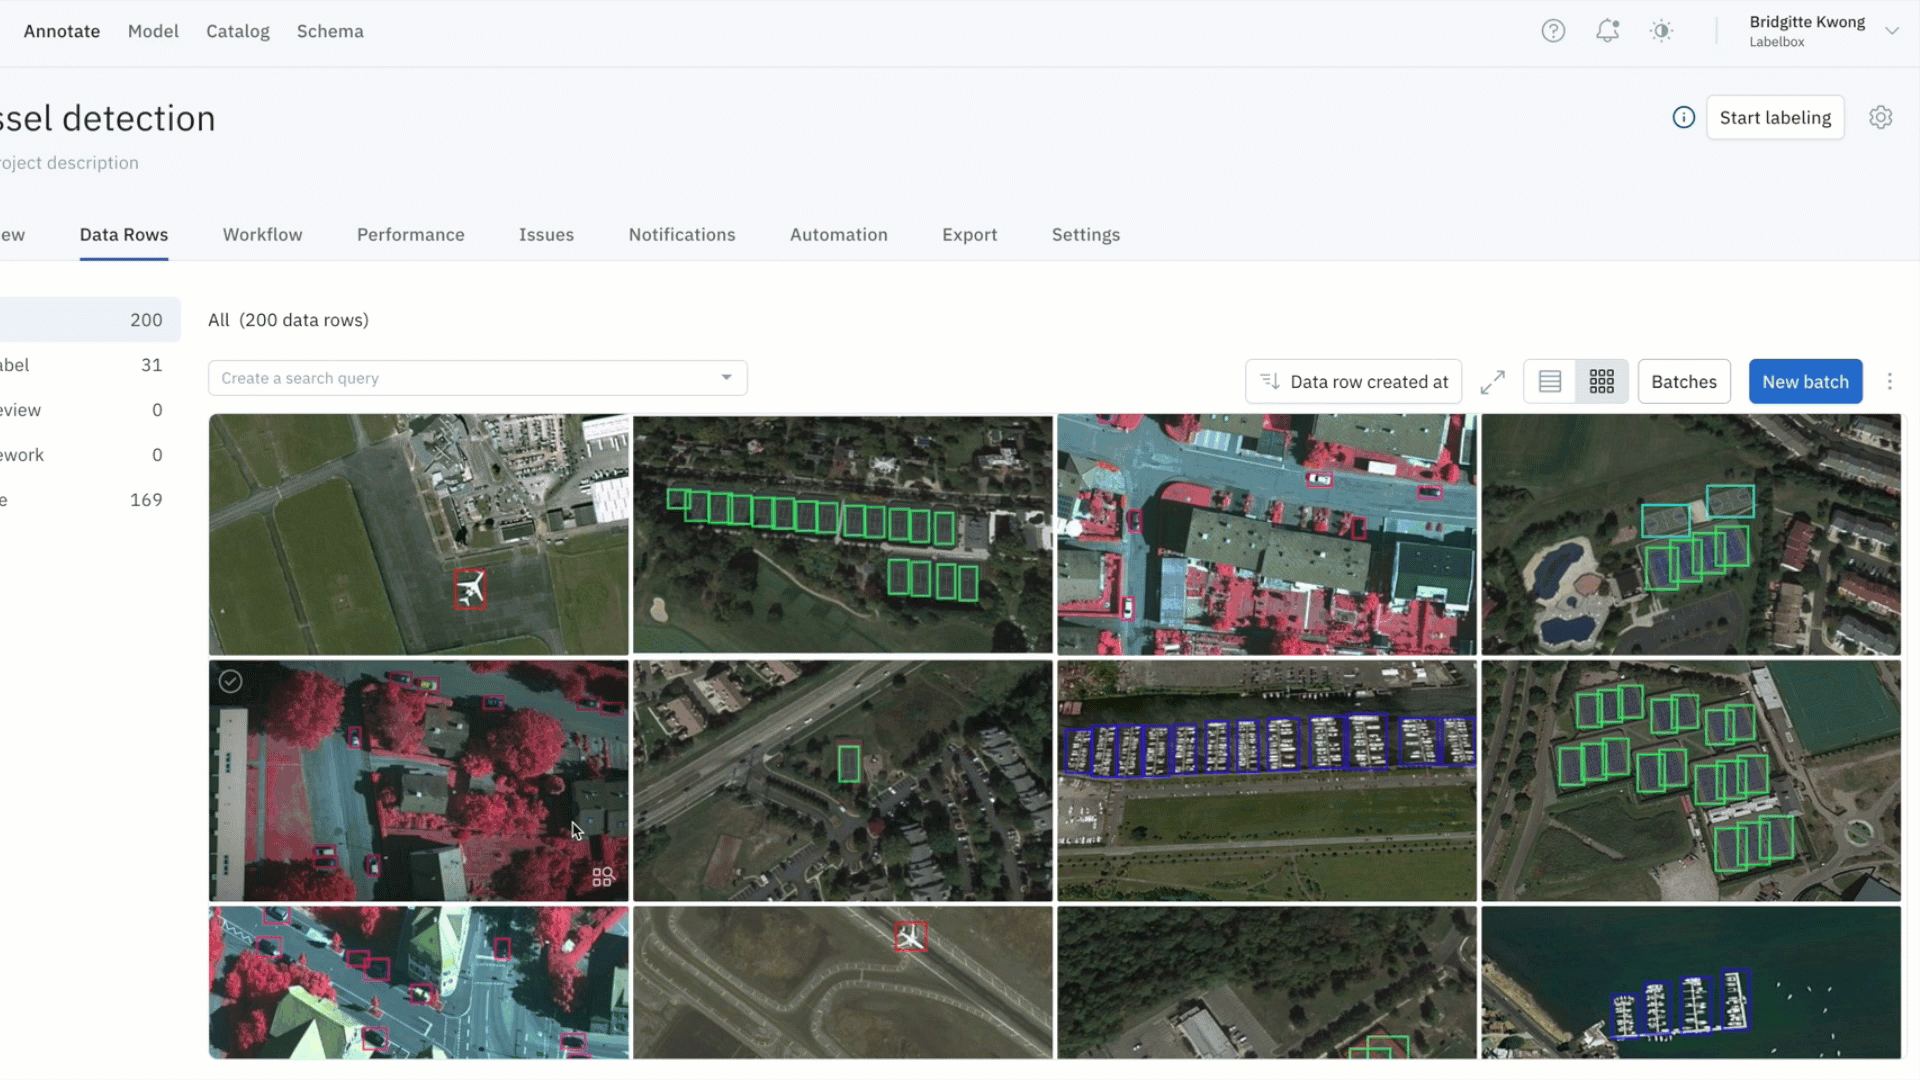The width and height of the screenshot is (1920, 1080).
Task: Open the thumbnail with row of green boxes
Action: click(843, 535)
